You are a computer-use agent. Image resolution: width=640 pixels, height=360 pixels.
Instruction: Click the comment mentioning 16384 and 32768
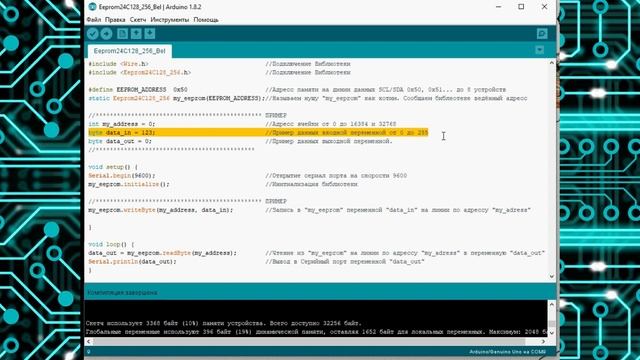click(x=331, y=124)
